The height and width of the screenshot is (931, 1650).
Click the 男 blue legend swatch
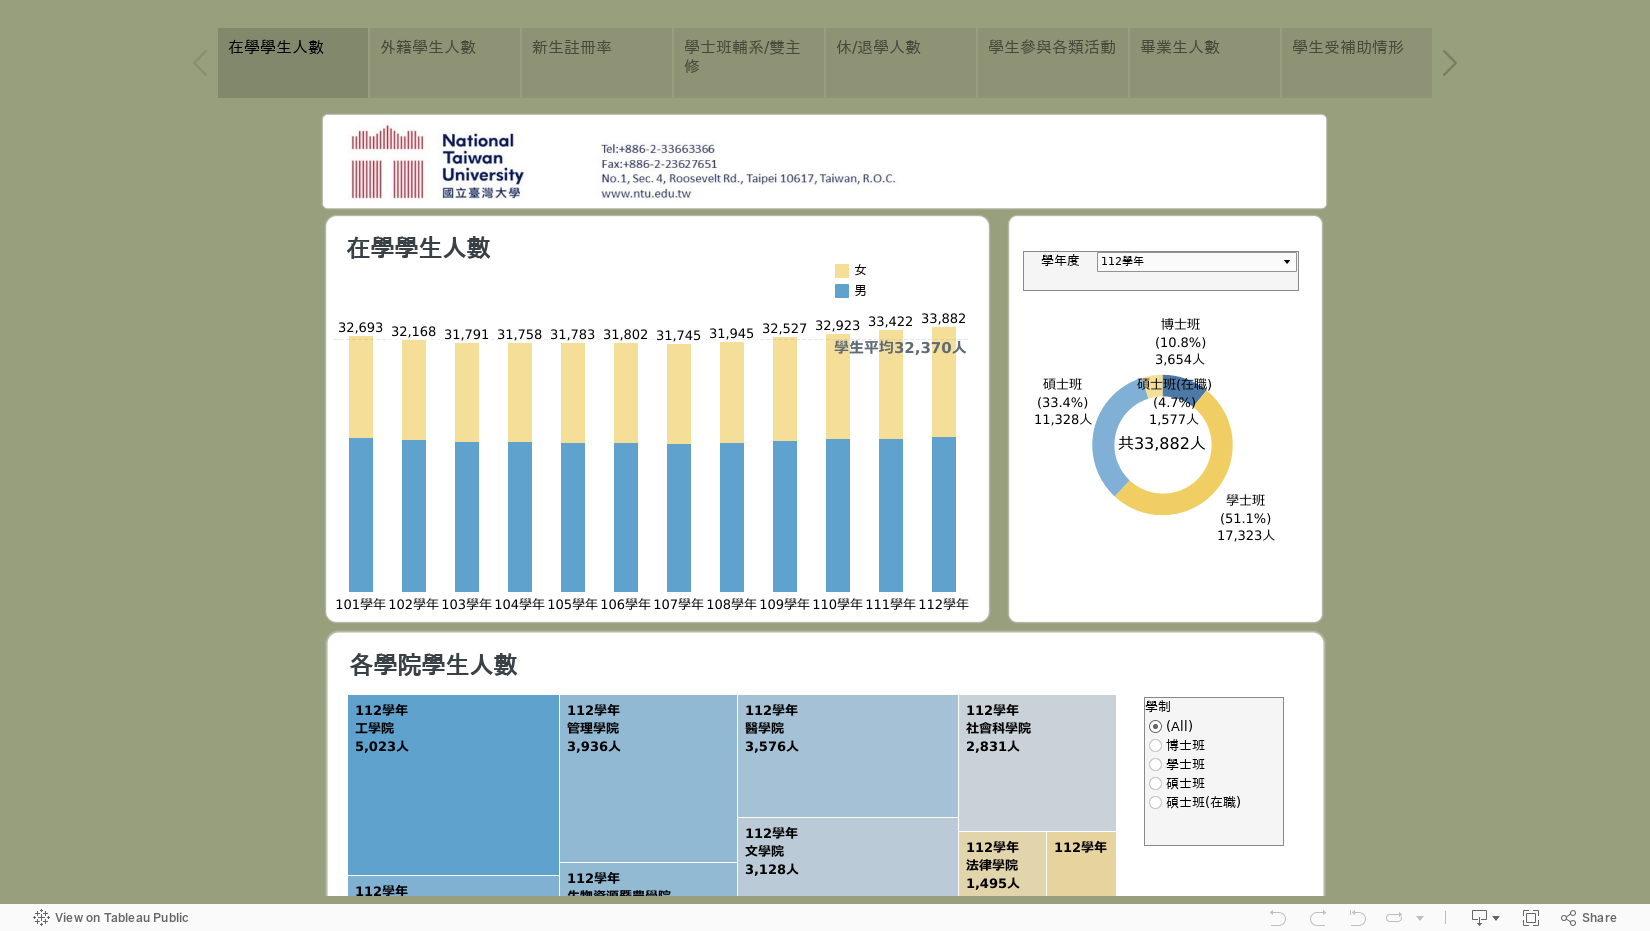pyautogui.click(x=842, y=291)
